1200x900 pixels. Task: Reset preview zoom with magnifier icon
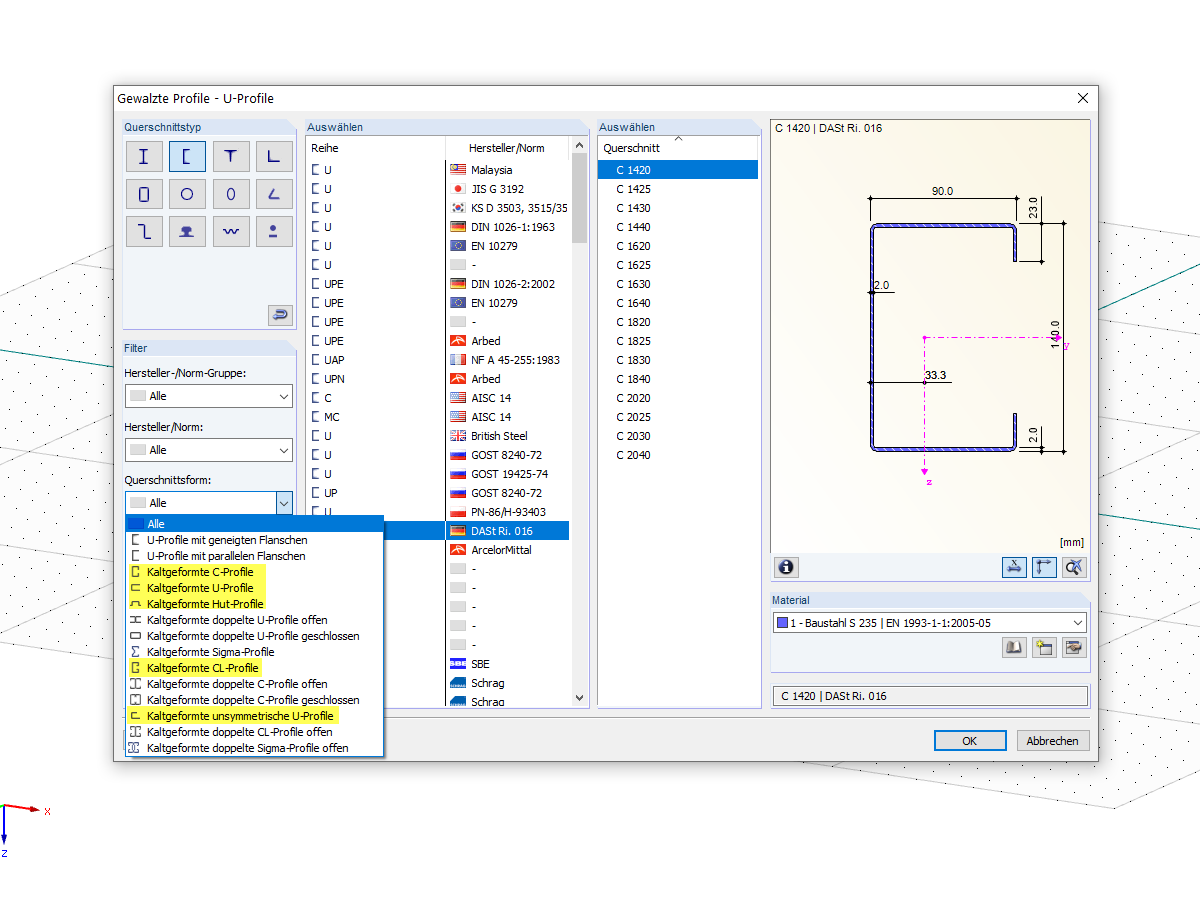[1074, 567]
